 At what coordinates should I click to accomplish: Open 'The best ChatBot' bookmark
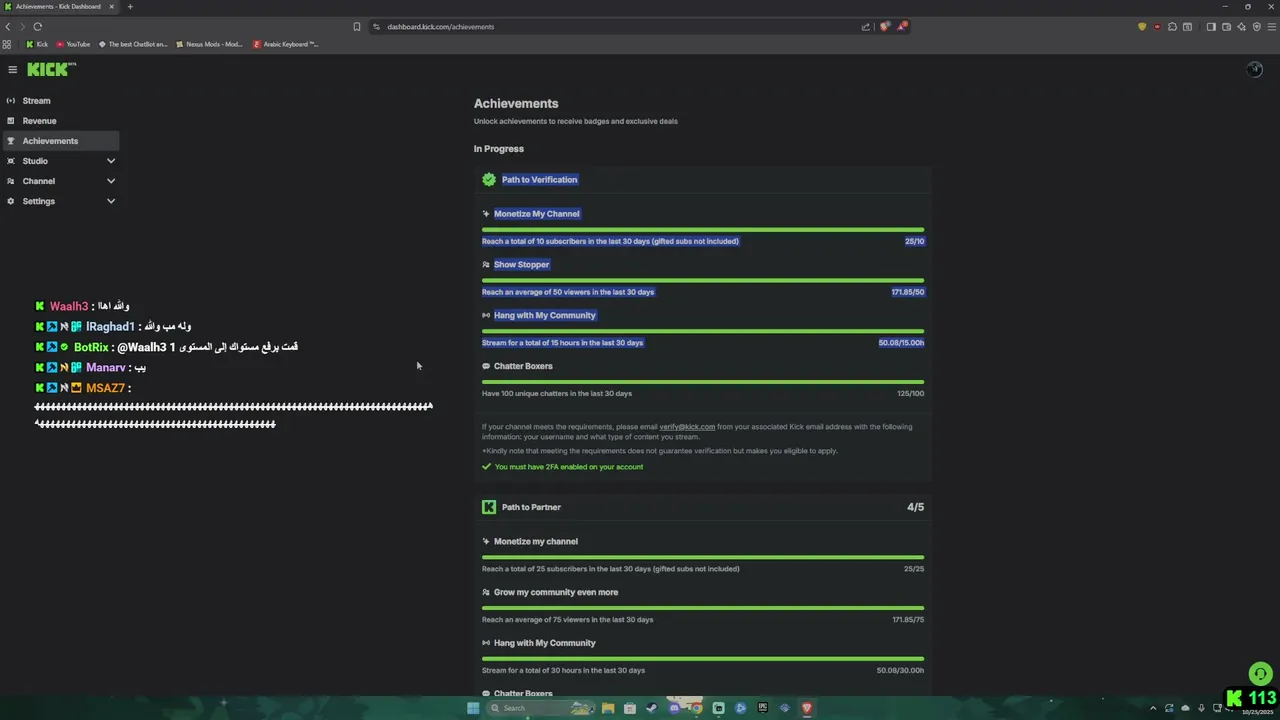pyautogui.click(x=133, y=44)
